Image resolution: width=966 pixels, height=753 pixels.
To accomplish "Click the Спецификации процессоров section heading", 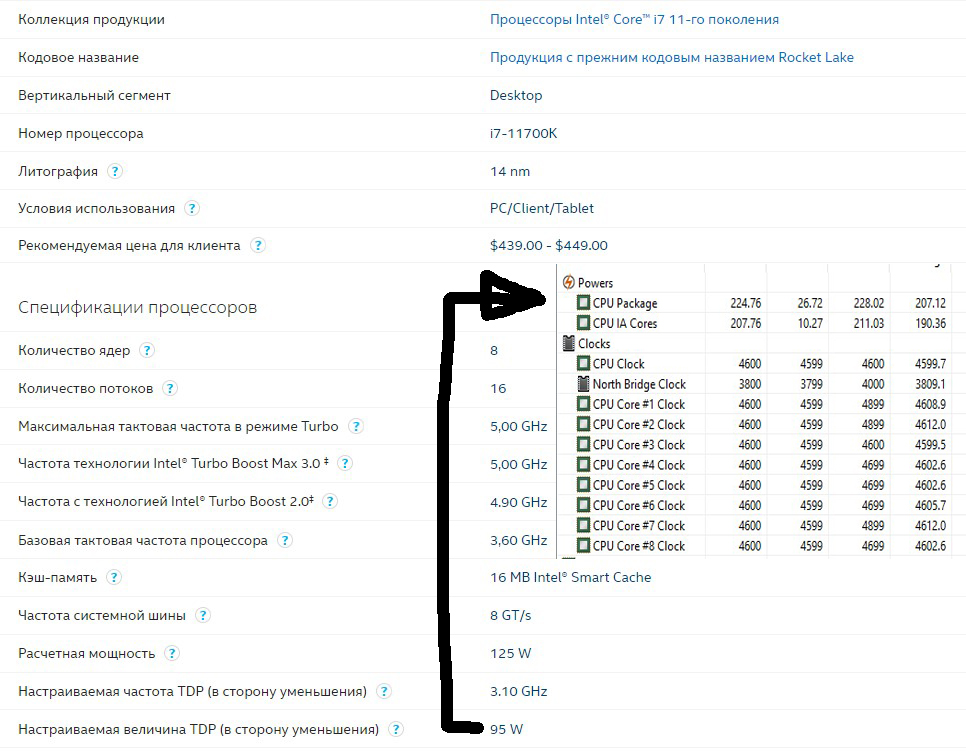I will [x=137, y=307].
